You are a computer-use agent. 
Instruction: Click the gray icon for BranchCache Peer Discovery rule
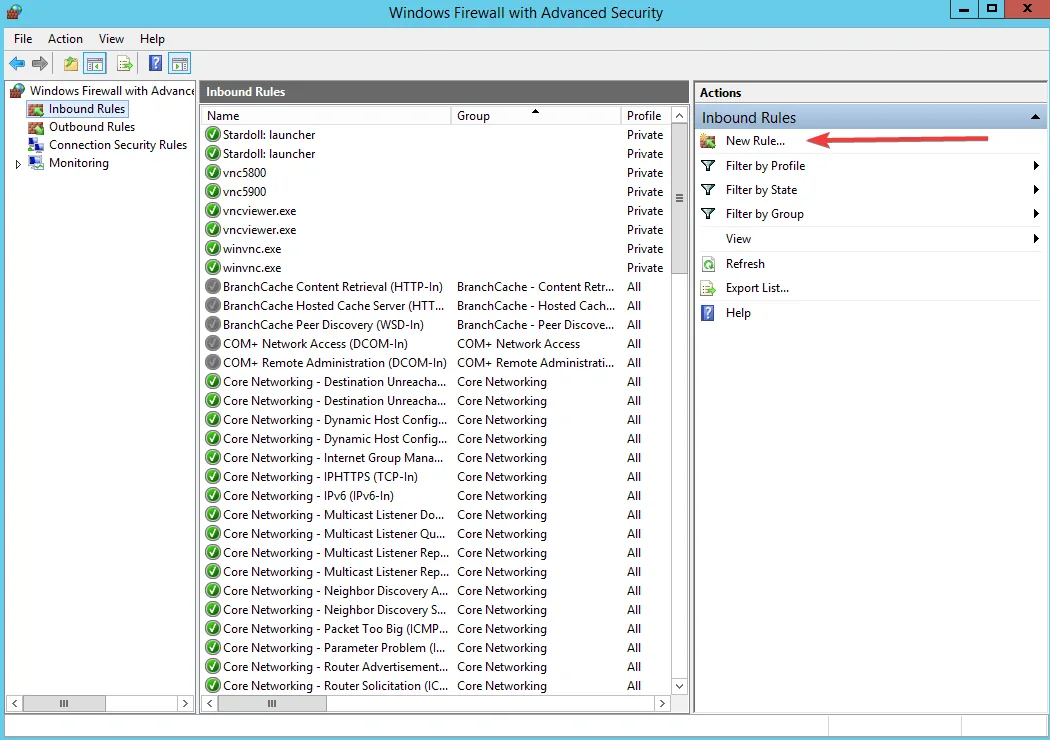pyautogui.click(x=213, y=325)
